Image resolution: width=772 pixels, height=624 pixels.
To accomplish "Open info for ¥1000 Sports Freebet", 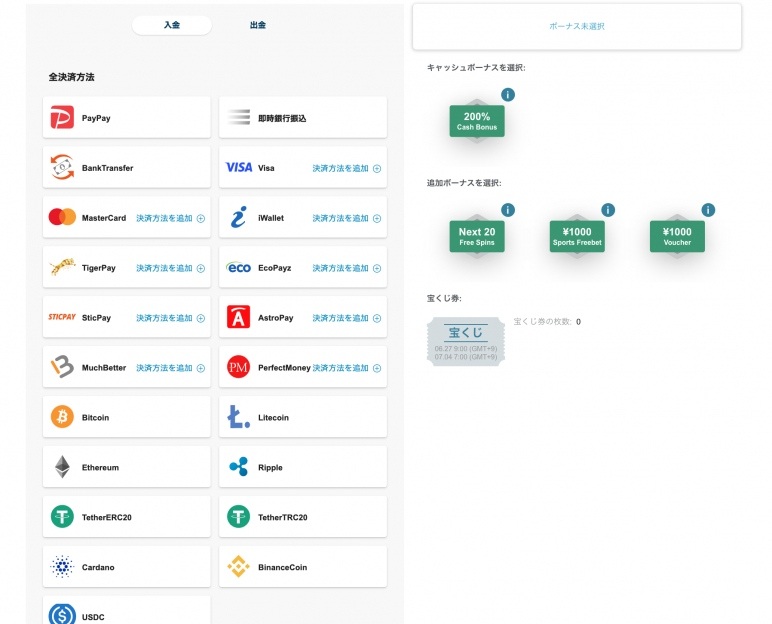I will (608, 210).
